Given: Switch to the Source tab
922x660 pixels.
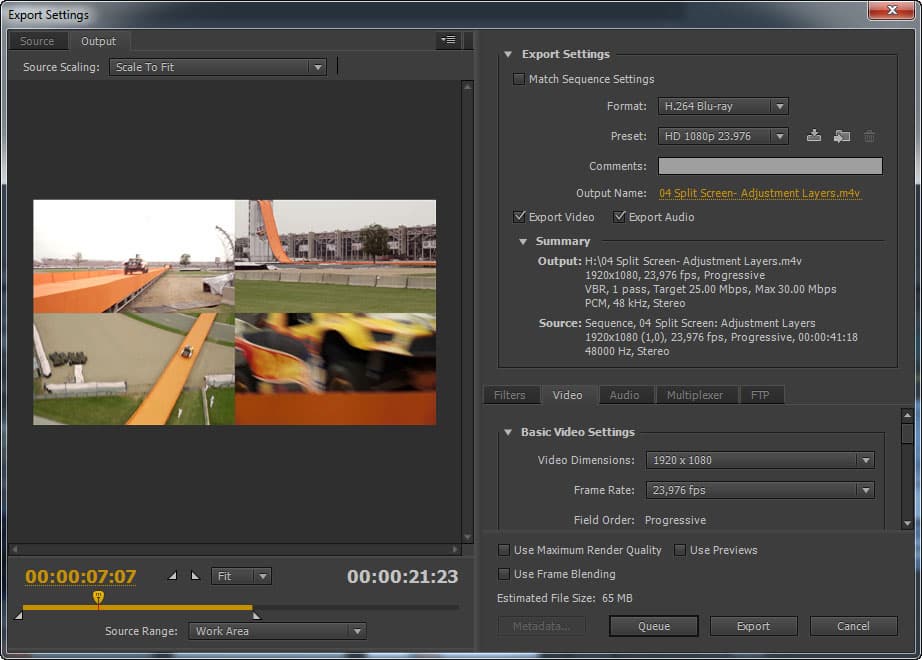Looking at the screenshot, I should pyautogui.click(x=37, y=41).
